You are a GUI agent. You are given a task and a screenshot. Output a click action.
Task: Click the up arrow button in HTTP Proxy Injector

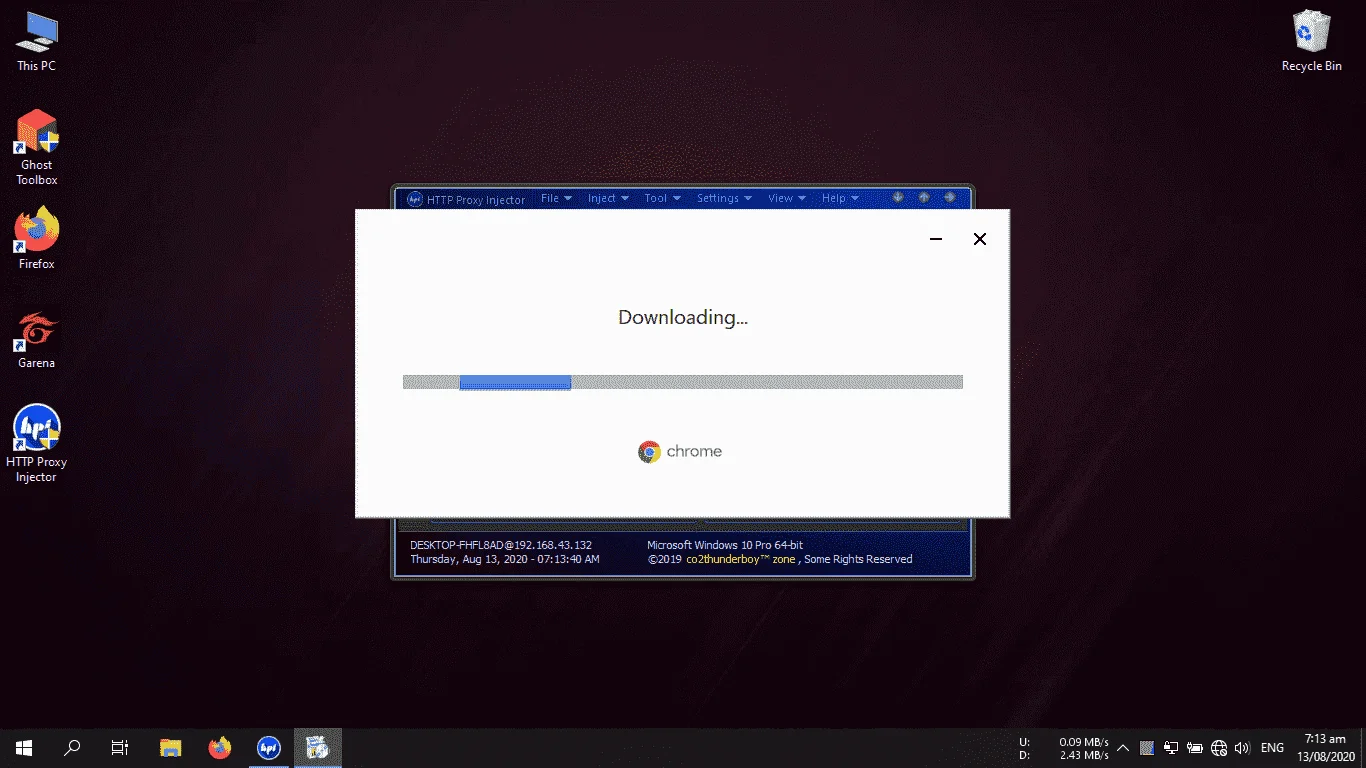tap(923, 197)
